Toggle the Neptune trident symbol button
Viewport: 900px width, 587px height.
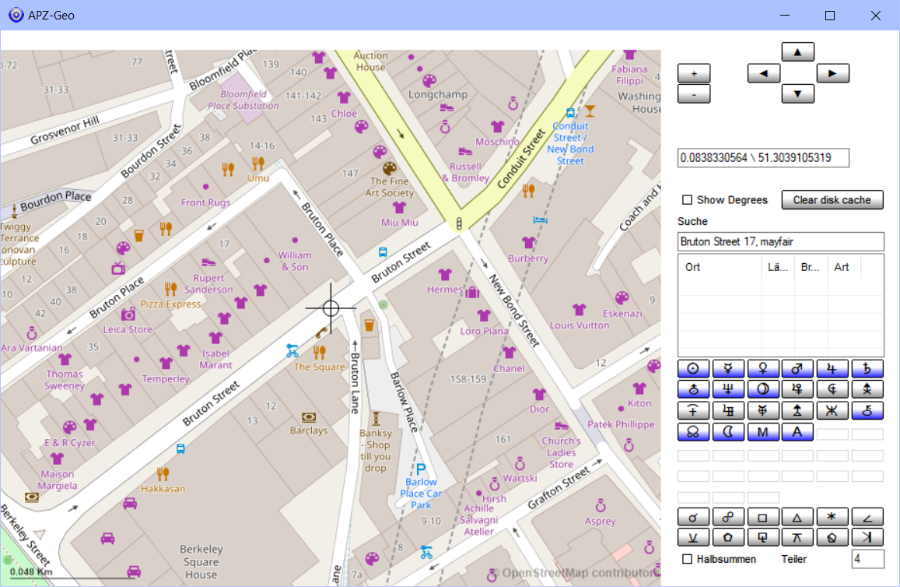coord(728,390)
